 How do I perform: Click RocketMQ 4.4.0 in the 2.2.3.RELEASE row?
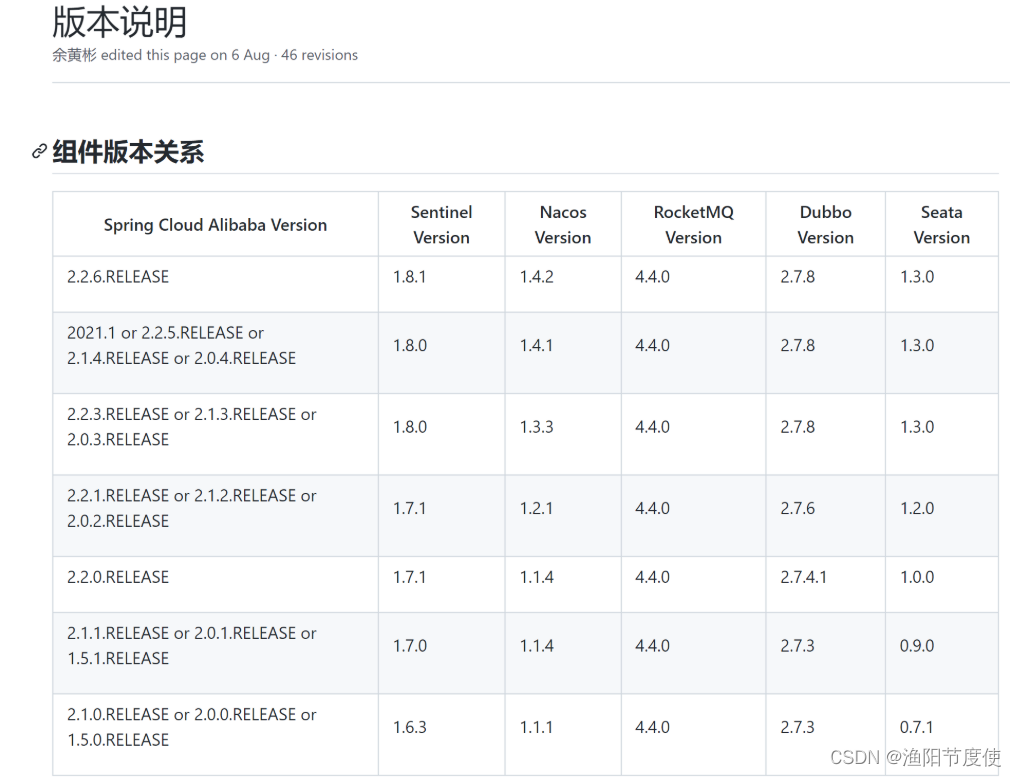pos(652,427)
